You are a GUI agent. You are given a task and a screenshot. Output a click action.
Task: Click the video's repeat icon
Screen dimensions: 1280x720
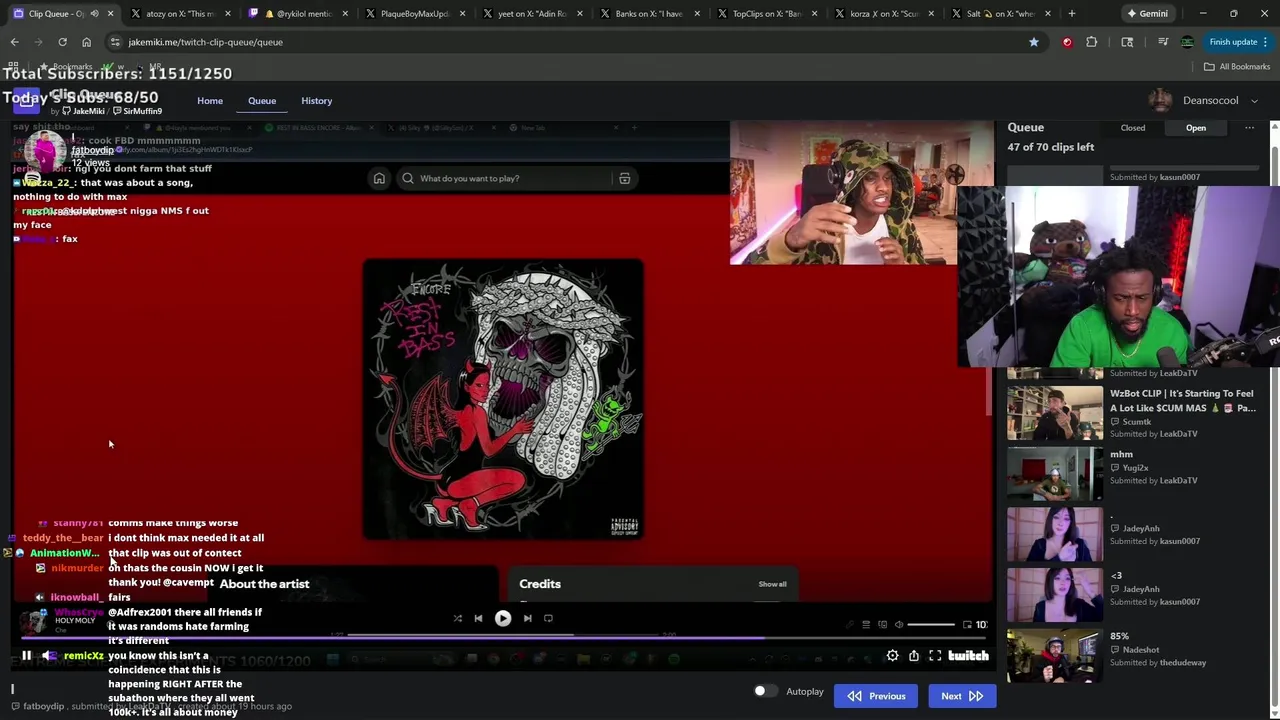coord(548,618)
